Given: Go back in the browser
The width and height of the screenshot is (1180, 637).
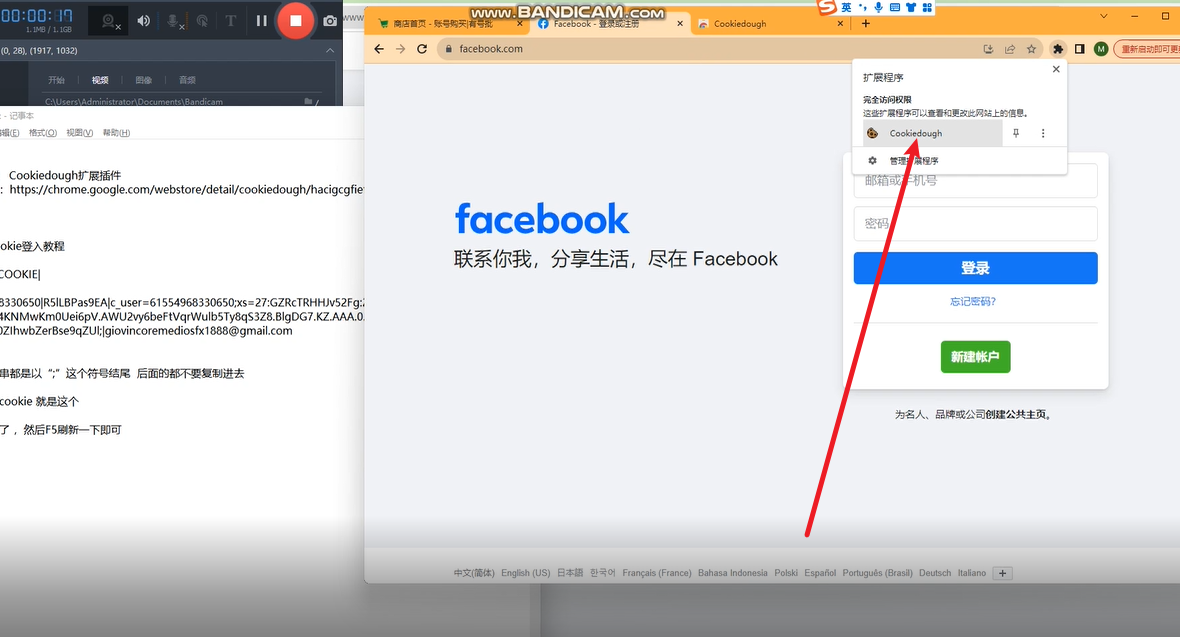Looking at the screenshot, I should 379,49.
